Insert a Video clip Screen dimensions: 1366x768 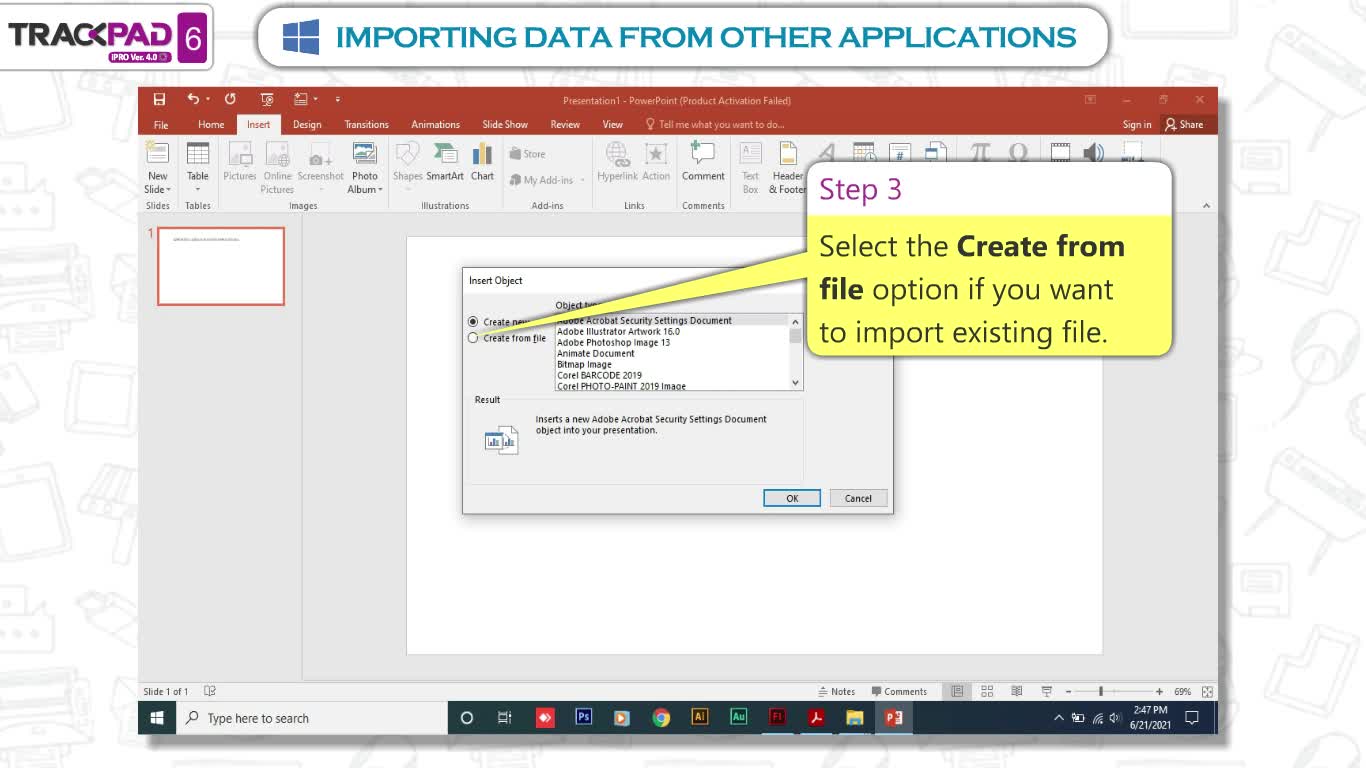point(1060,151)
